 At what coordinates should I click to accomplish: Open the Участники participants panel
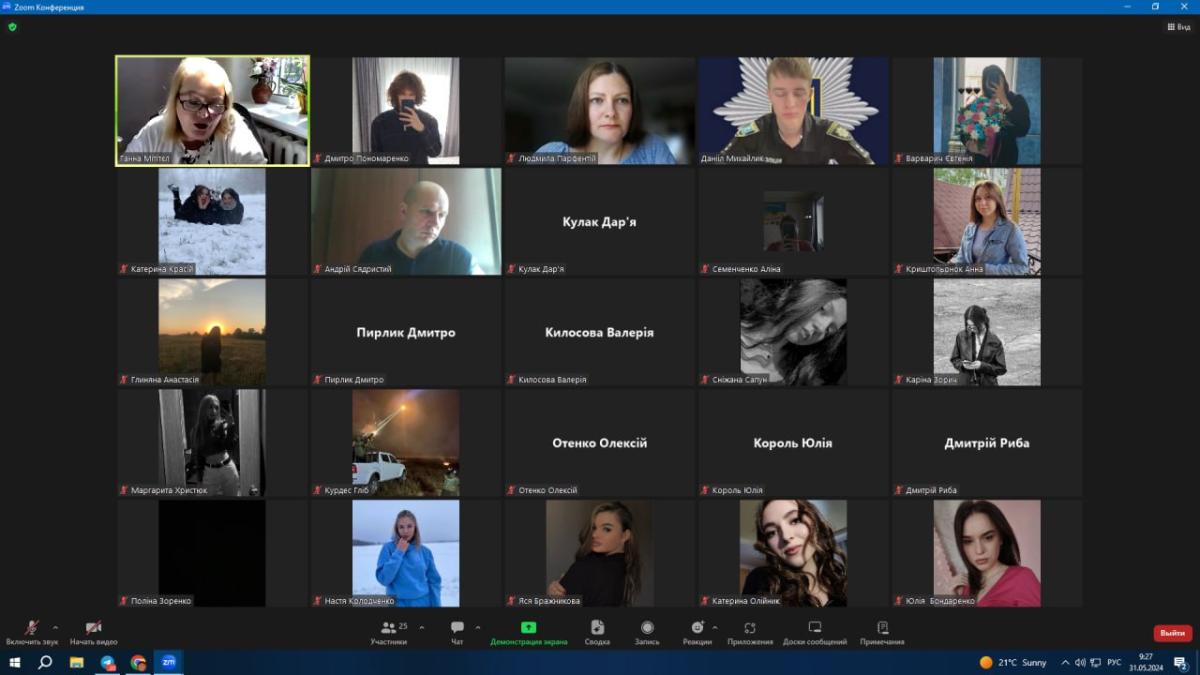click(x=389, y=632)
